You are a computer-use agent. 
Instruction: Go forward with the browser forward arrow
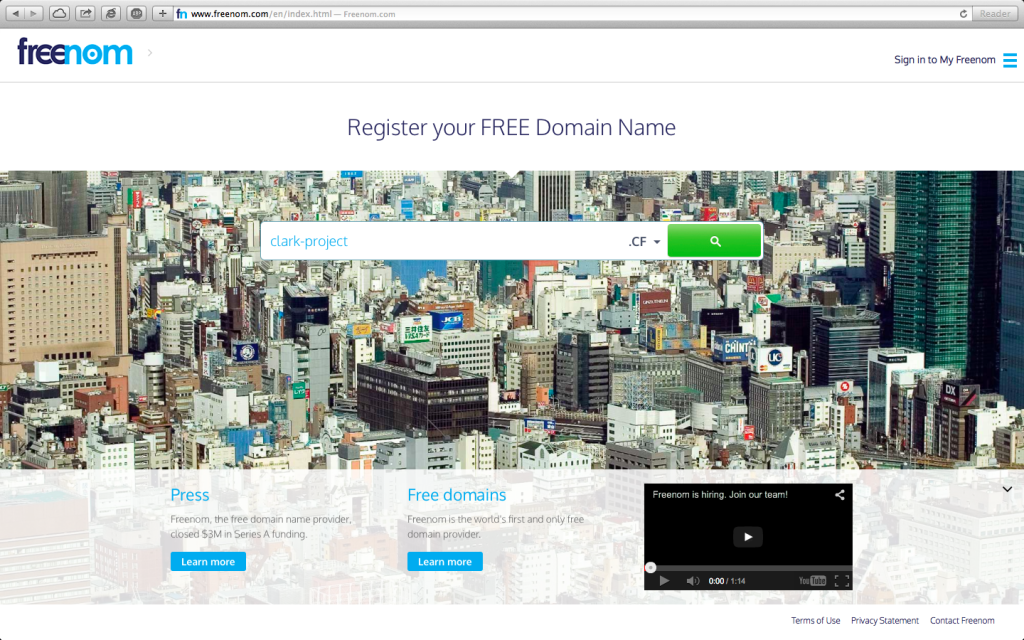33,13
